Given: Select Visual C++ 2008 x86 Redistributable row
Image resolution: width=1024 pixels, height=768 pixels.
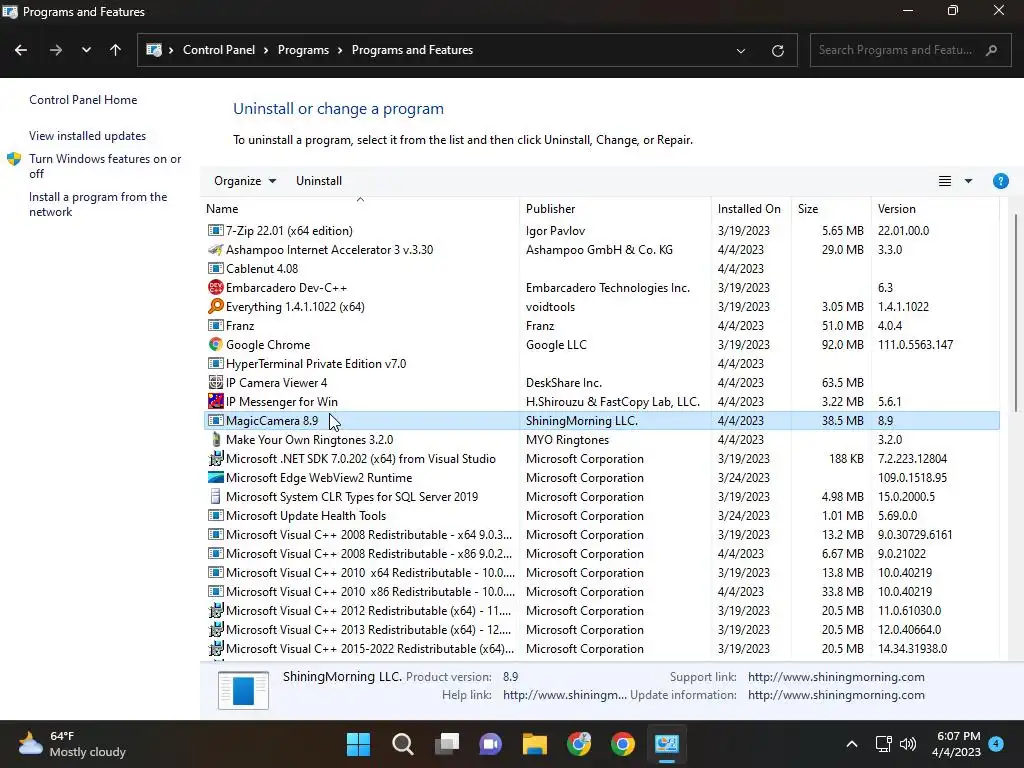Looking at the screenshot, I should 601,554.
